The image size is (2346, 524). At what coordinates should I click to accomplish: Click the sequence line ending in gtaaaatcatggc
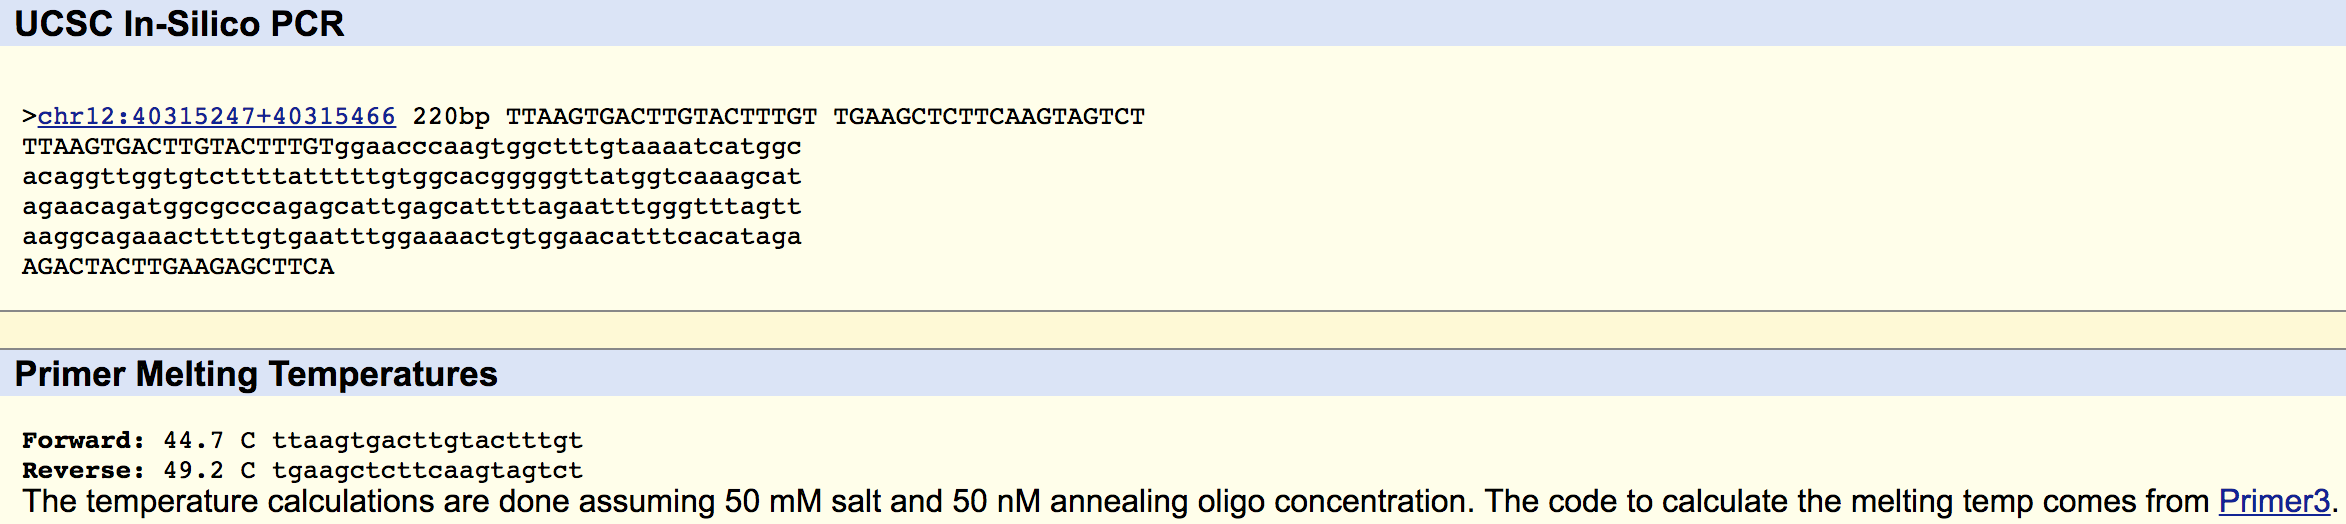point(411,147)
